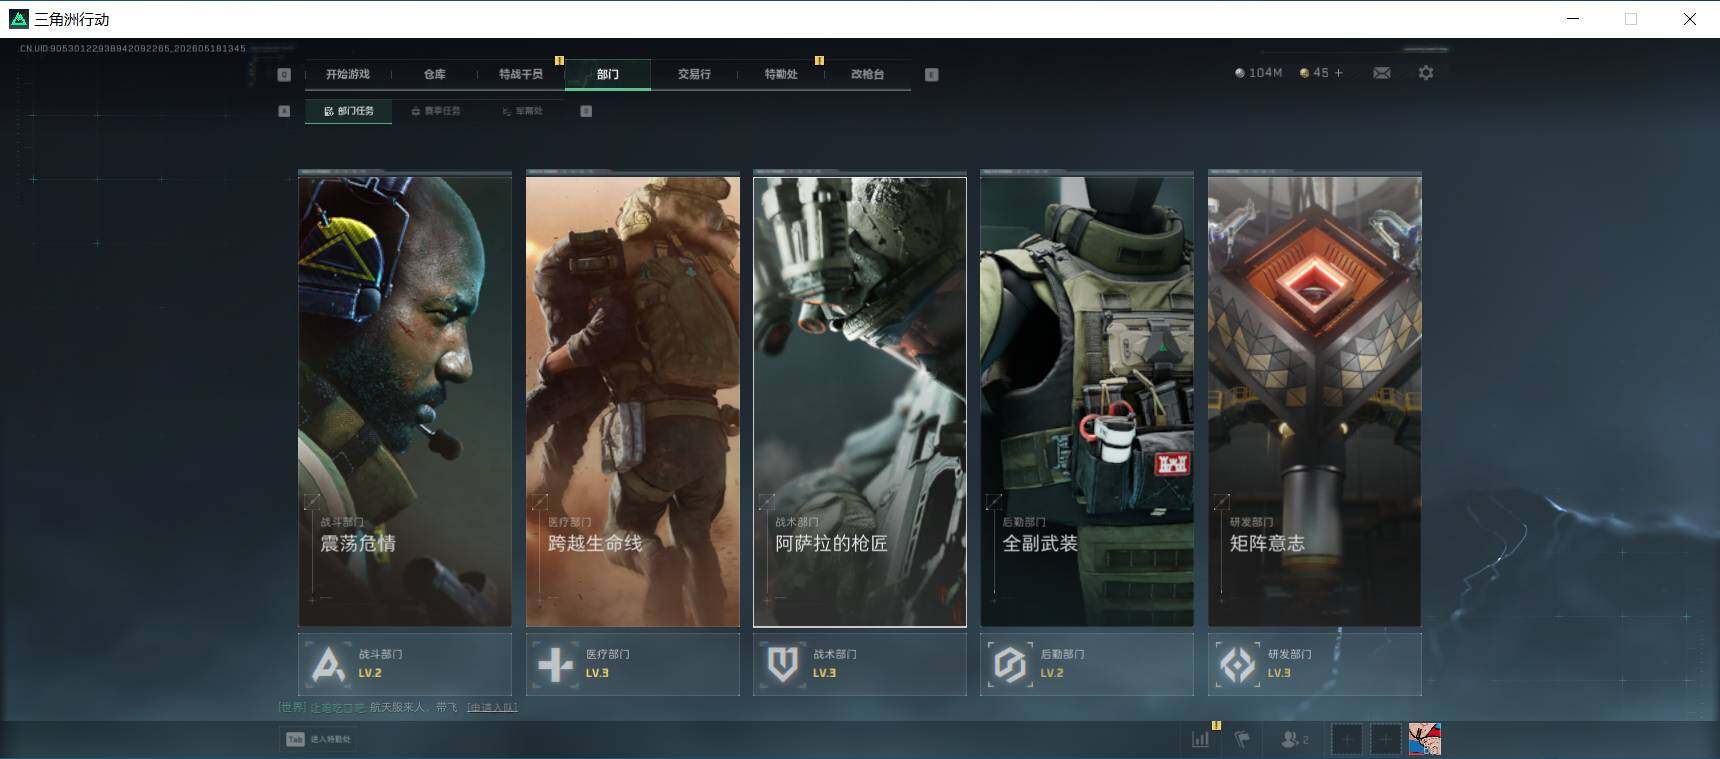Open the 阿萨拉的枪匠 tactical department card
This screenshot has height=759, width=1720.
coord(860,400)
